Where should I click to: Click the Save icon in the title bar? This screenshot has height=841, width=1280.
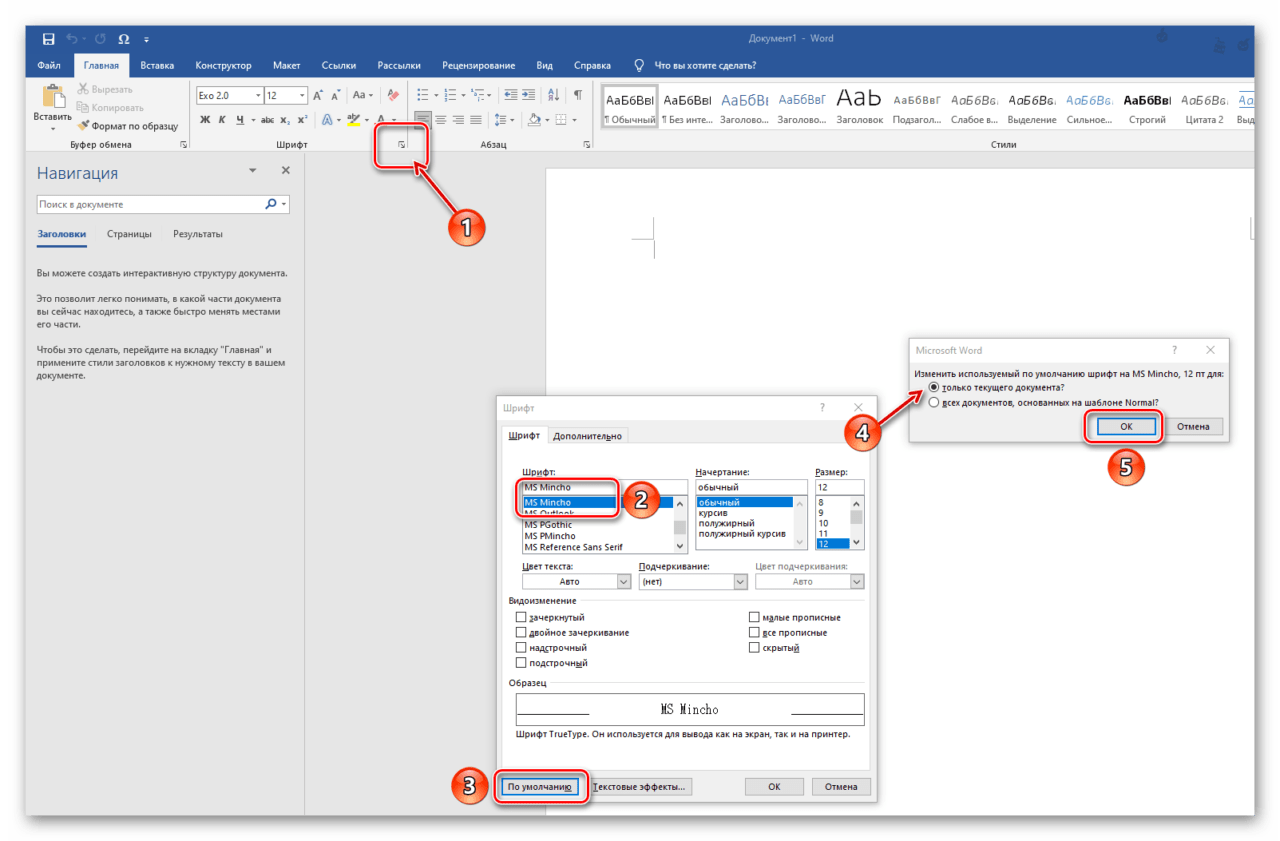49,39
